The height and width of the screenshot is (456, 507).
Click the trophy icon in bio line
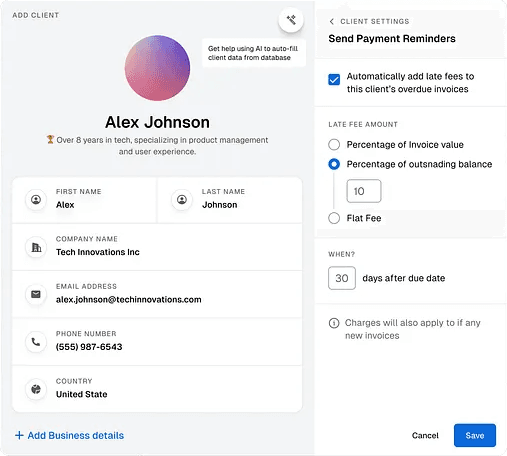50,139
